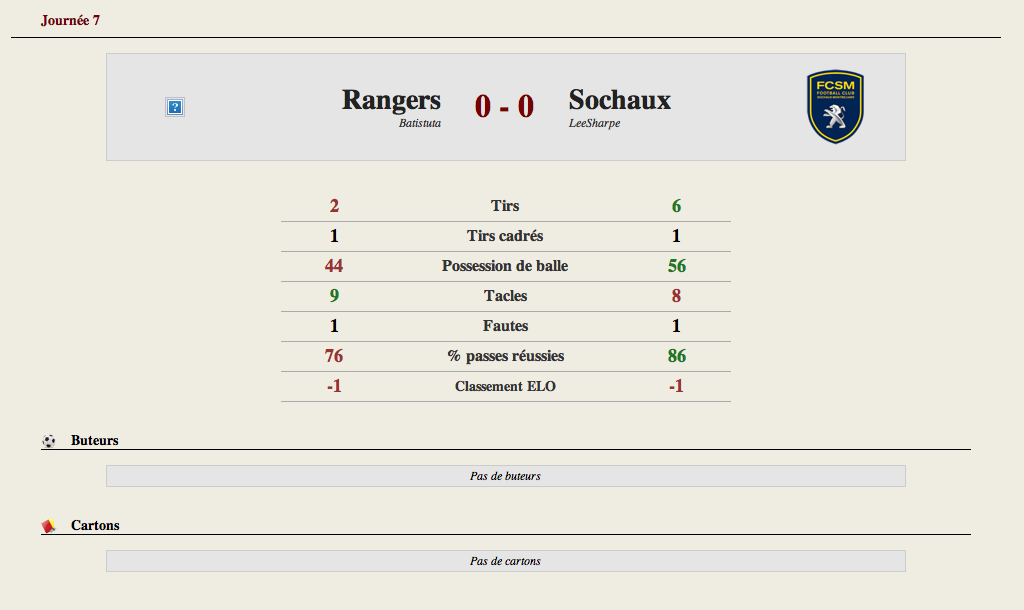
Task: Click the Pas de buteurs box
Action: (505, 476)
